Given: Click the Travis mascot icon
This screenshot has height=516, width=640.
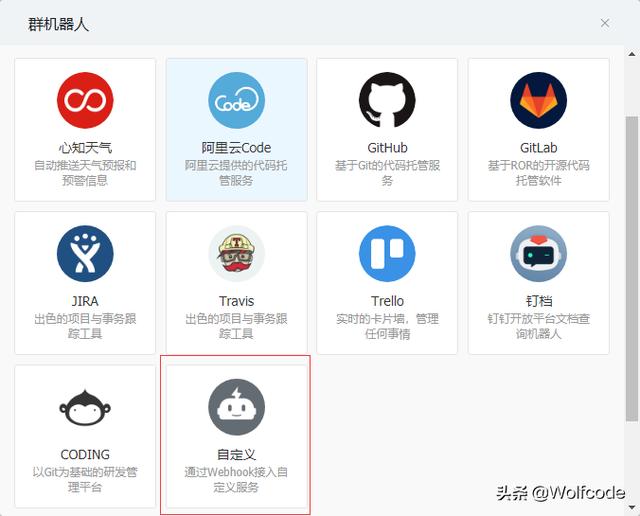Looking at the screenshot, I should pos(236,254).
